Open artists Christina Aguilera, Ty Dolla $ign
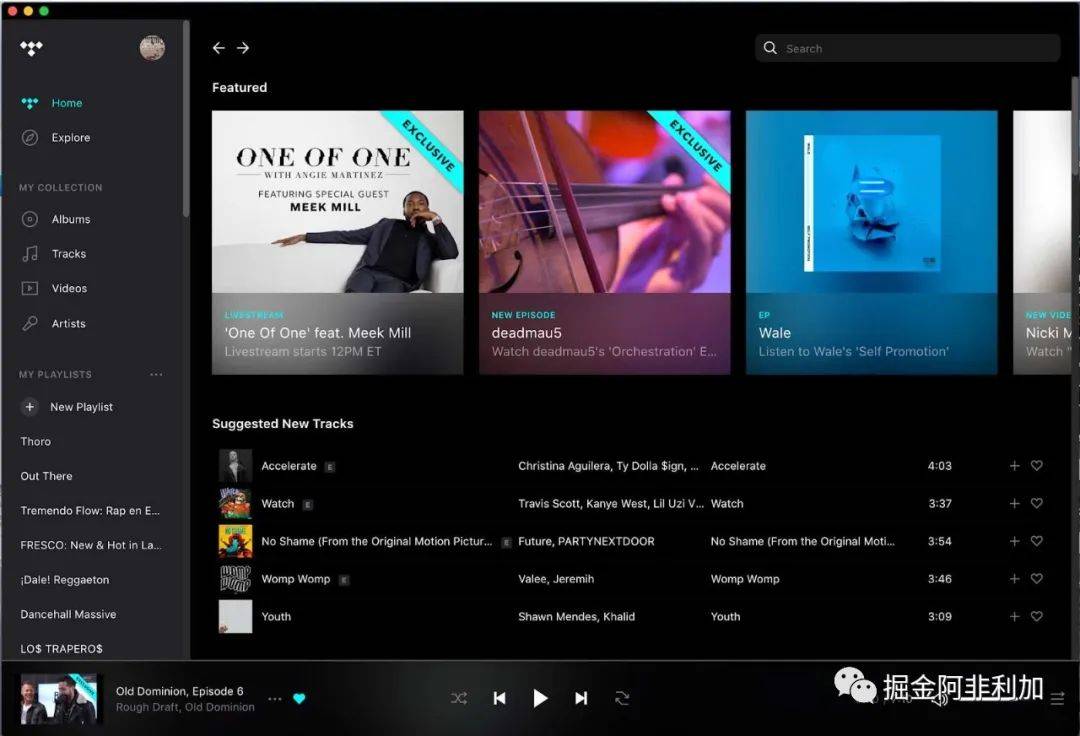 [608, 466]
